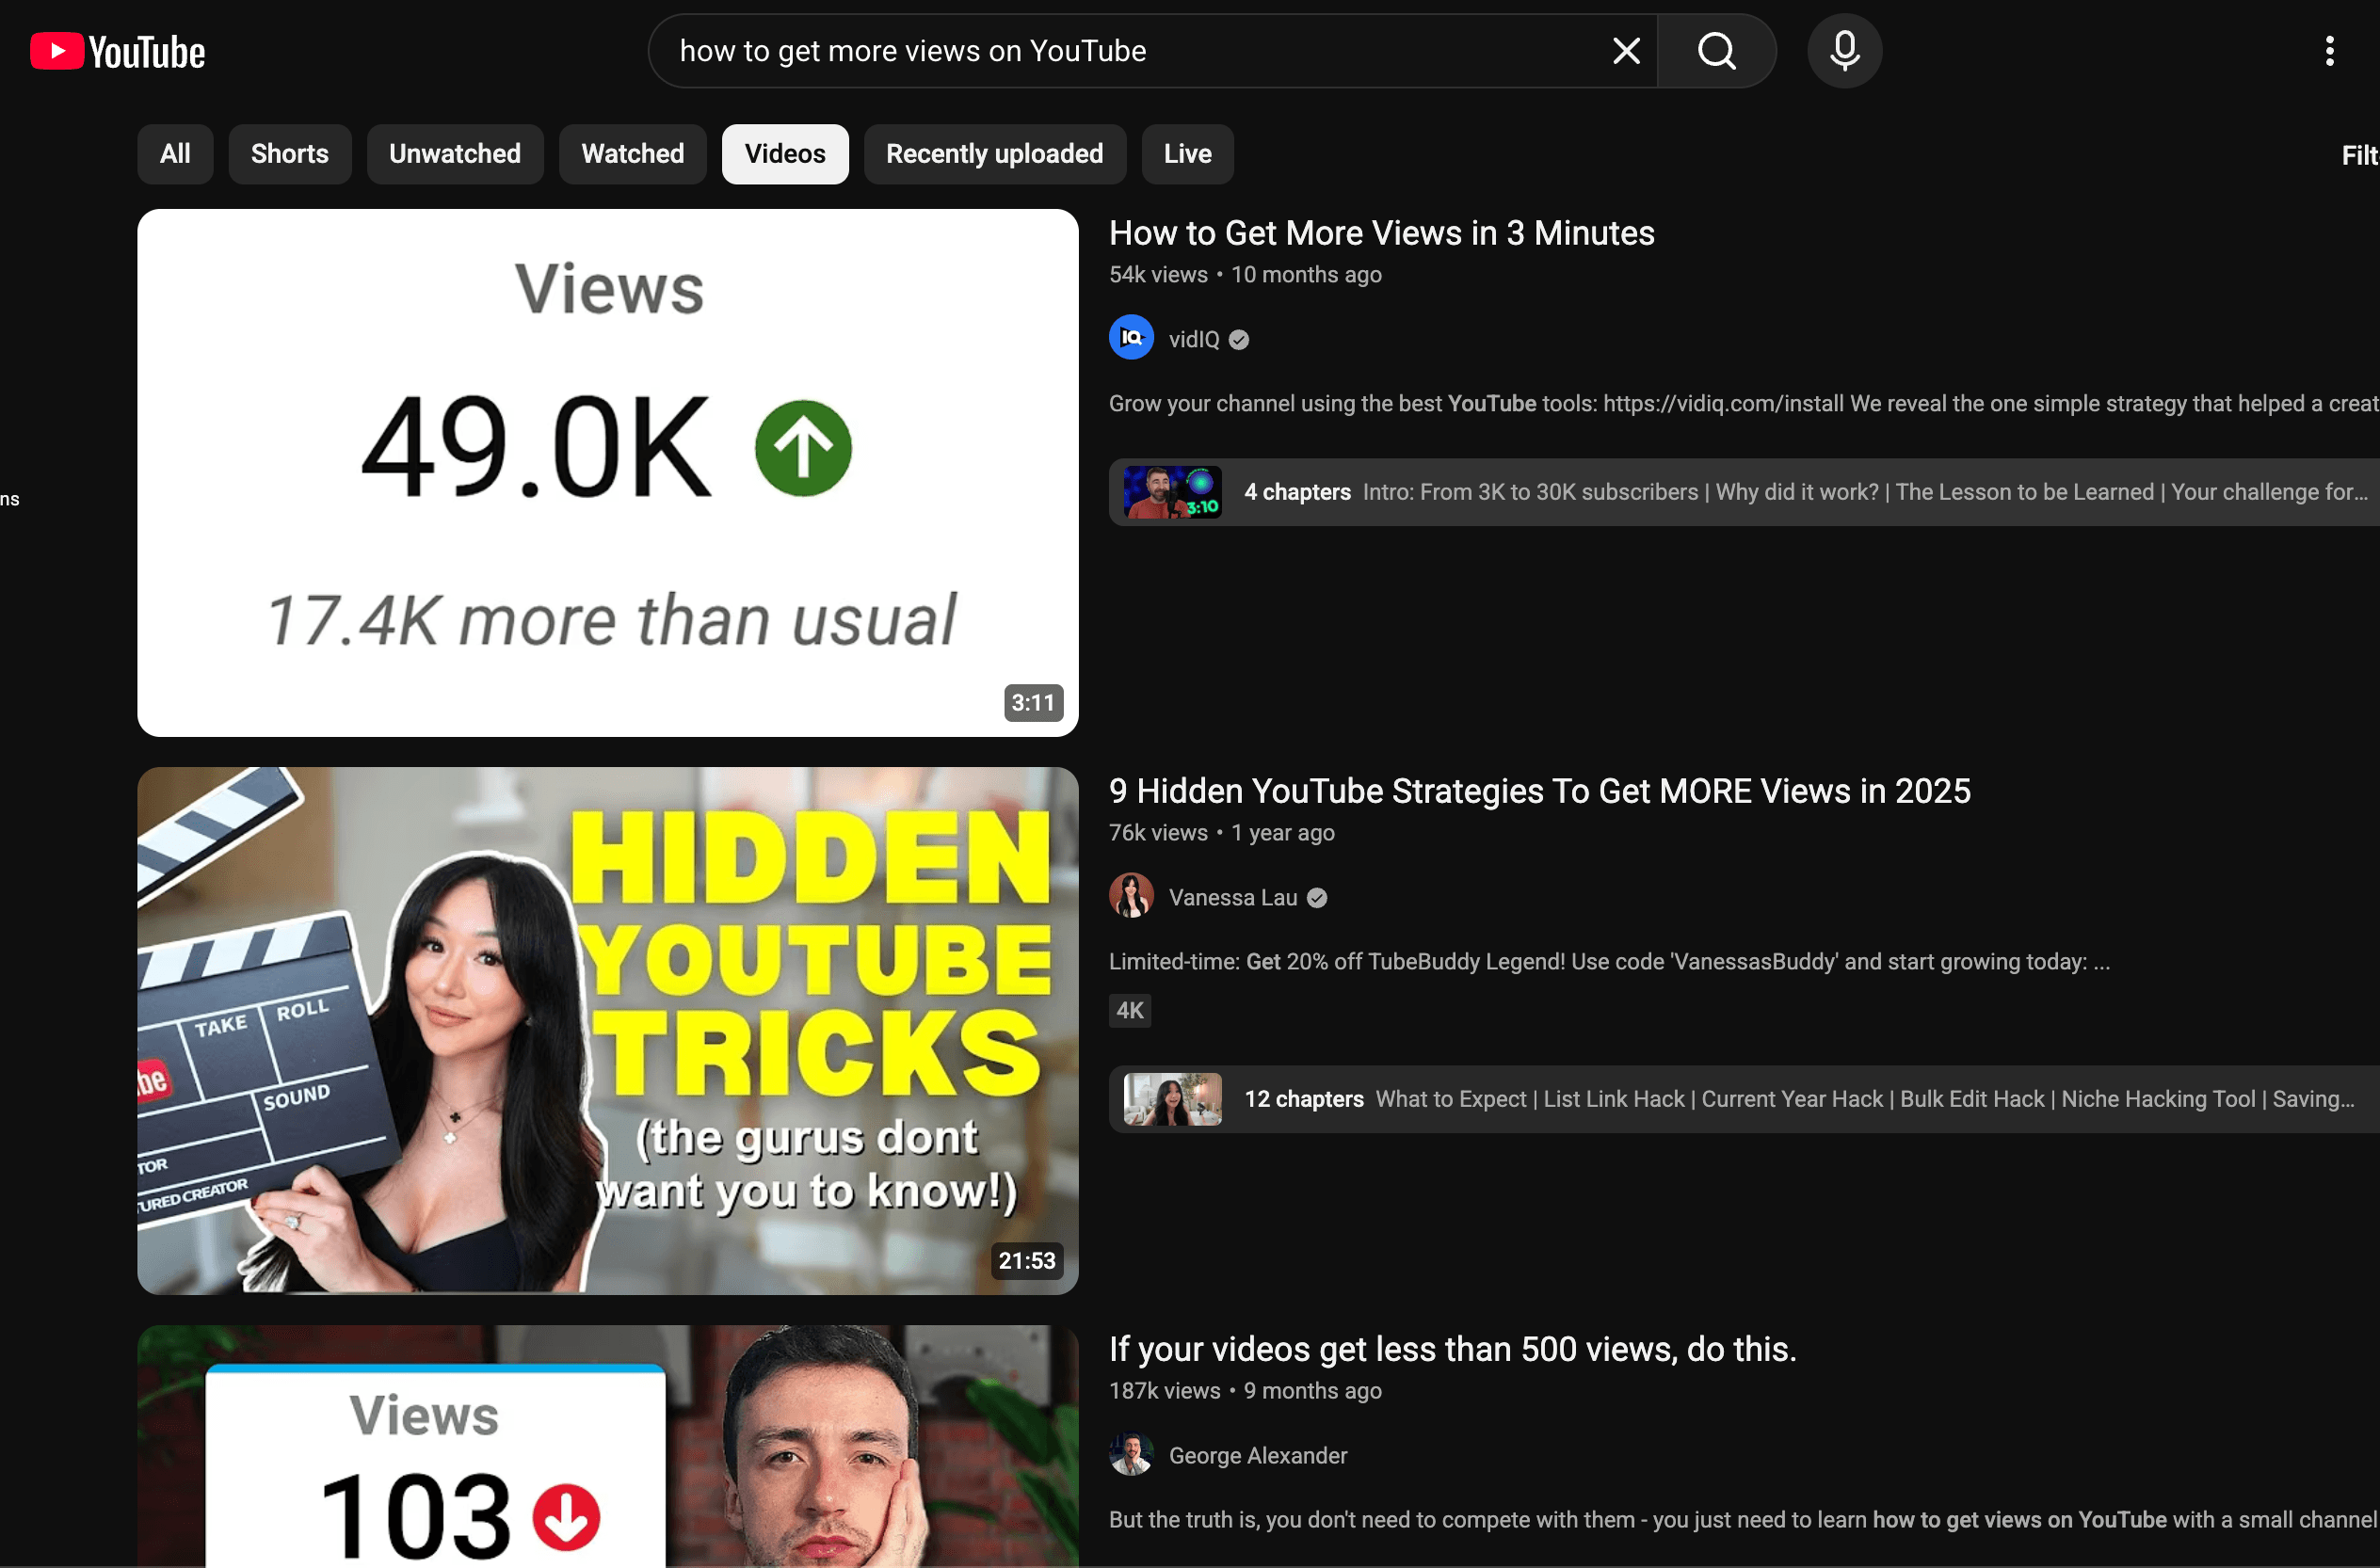The image size is (2380, 1568).
Task: Open 'If your videos get less than 500 views' title
Action: (x=1452, y=1349)
